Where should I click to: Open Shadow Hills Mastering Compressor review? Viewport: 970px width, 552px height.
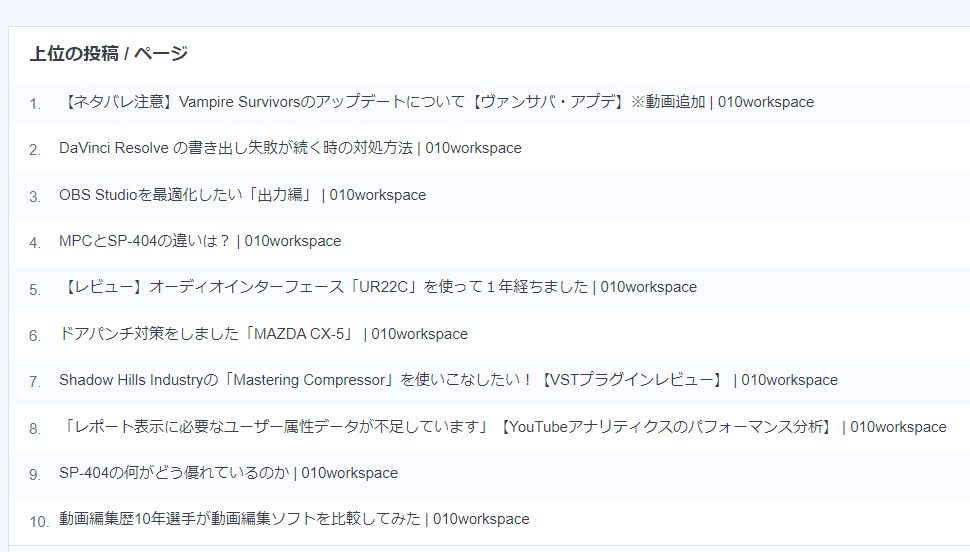pos(449,380)
